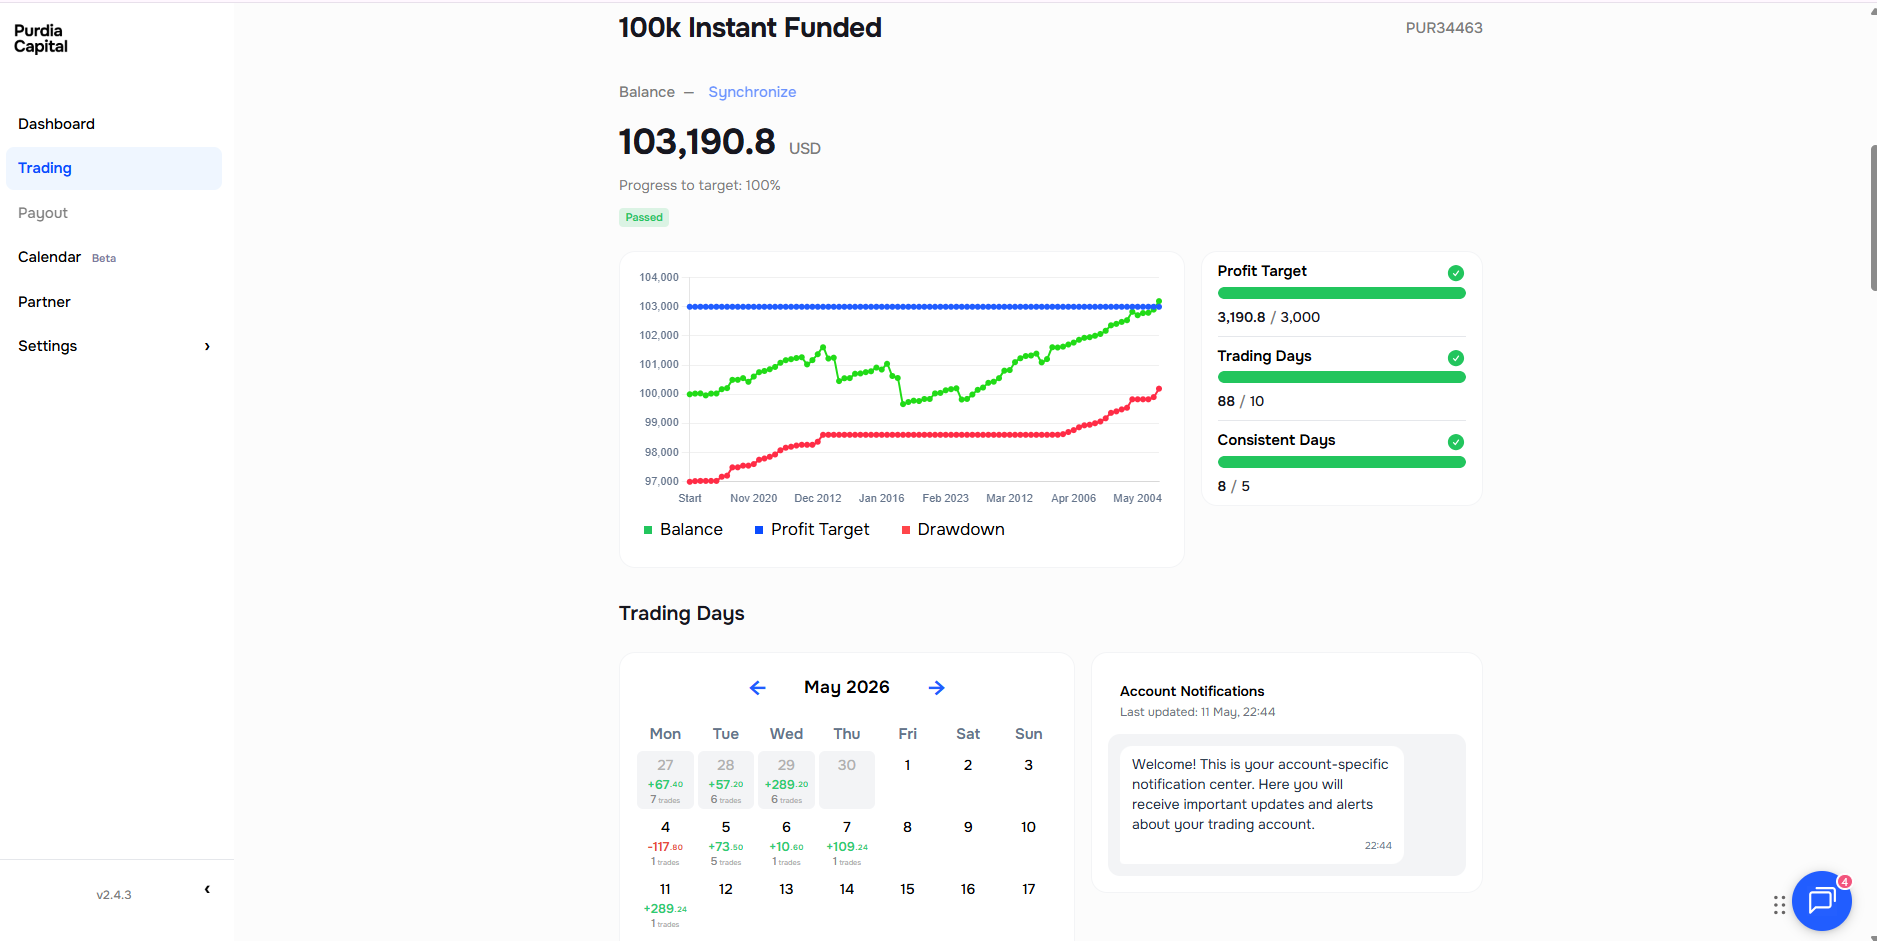Toggle Profit Target series in legend

point(812,530)
